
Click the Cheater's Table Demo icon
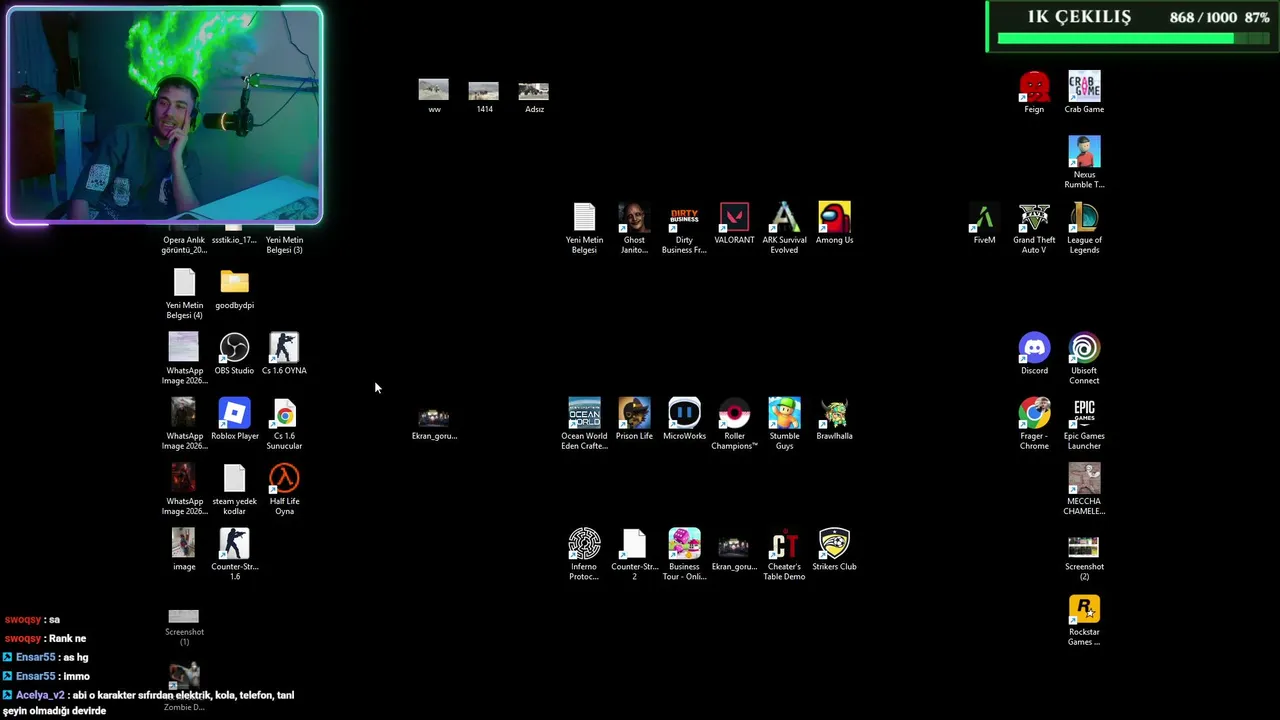click(x=784, y=555)
